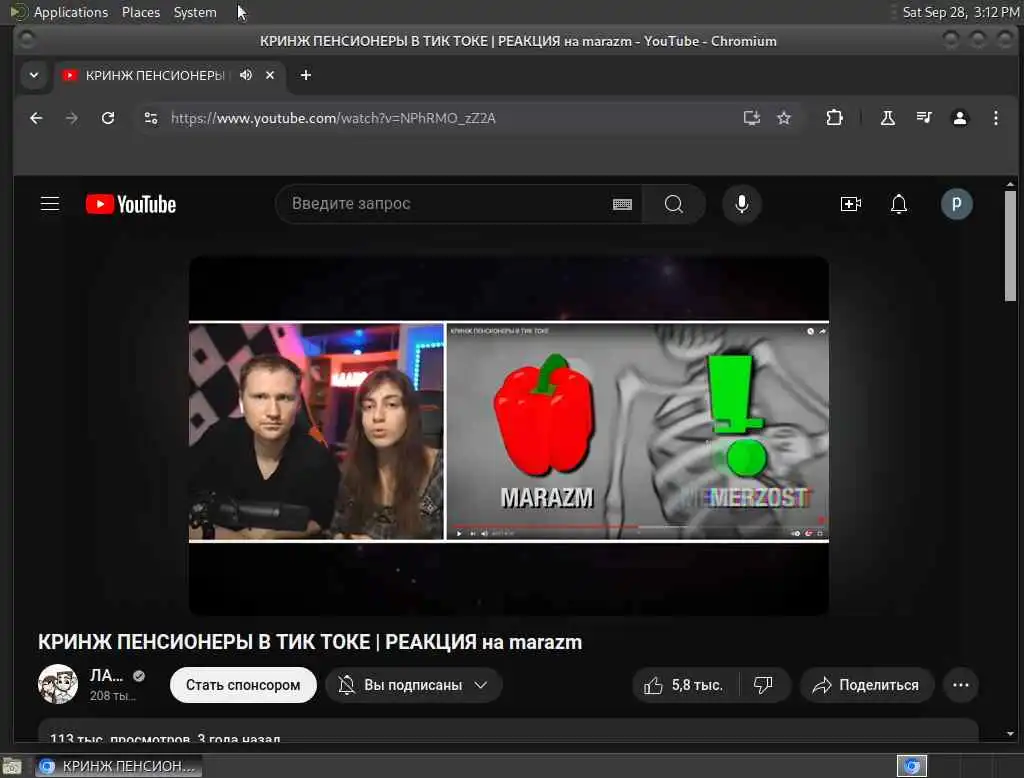Open more actions three-dot button under video
This screenshot has height=778, width=1024.
click(961, 685)
